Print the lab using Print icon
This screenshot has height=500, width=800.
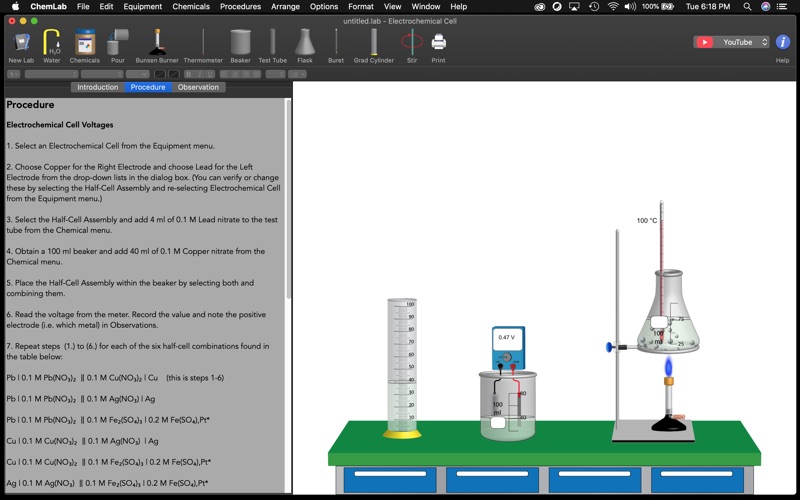coord(438,46)
